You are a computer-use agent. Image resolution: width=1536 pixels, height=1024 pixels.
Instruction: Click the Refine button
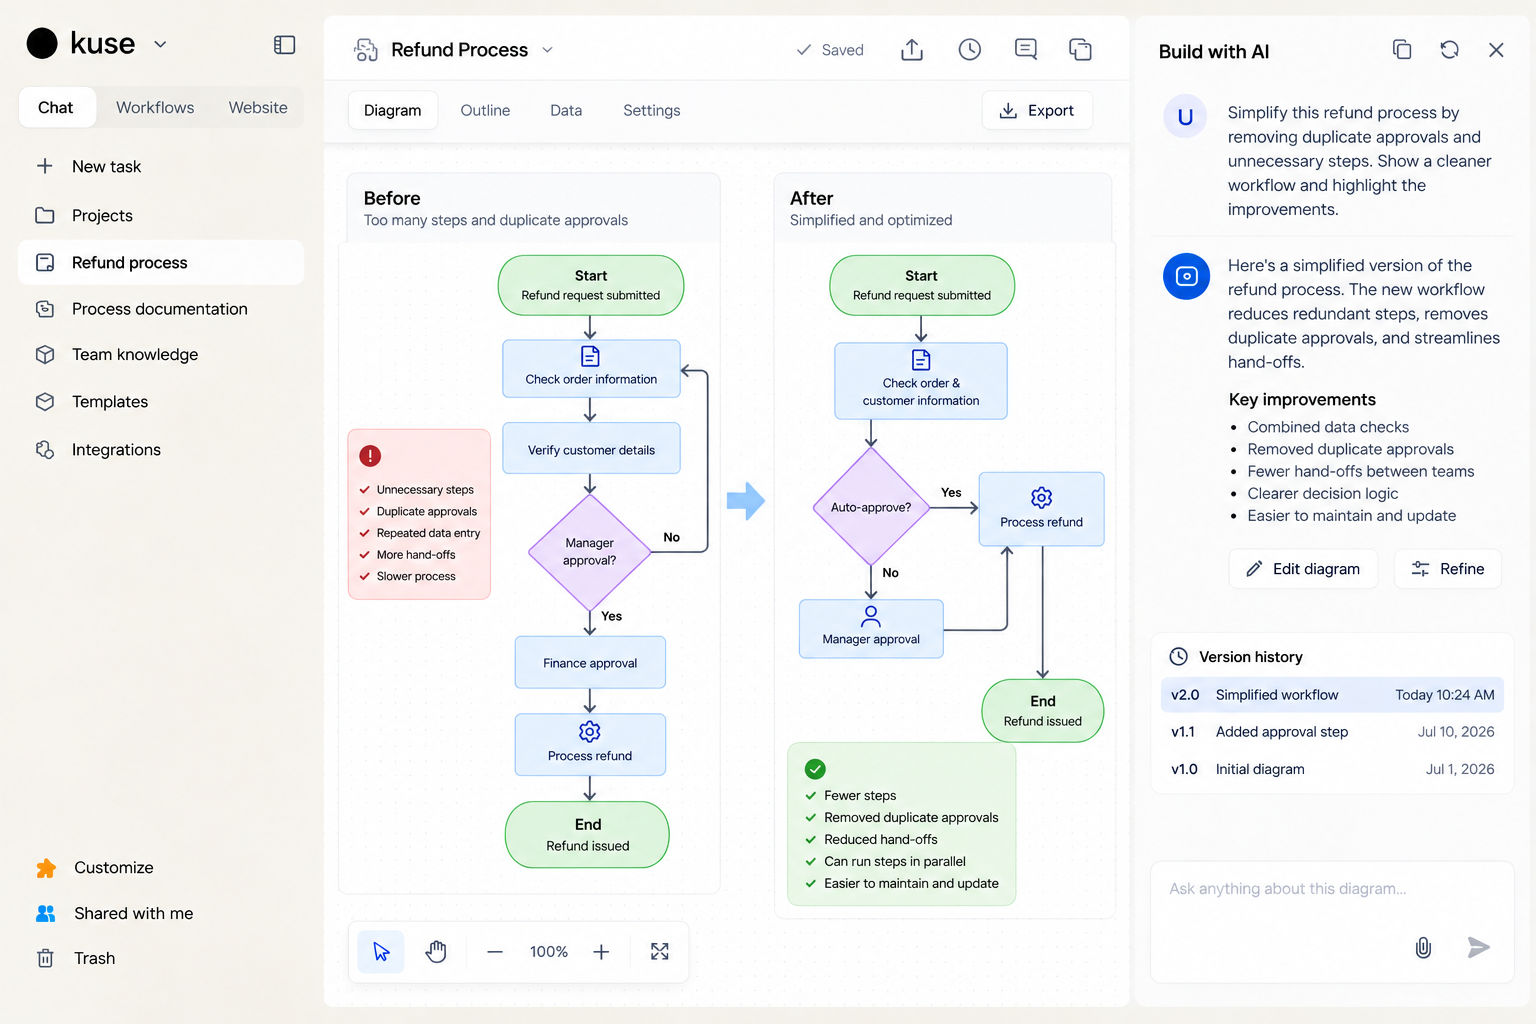point(1448,569)
